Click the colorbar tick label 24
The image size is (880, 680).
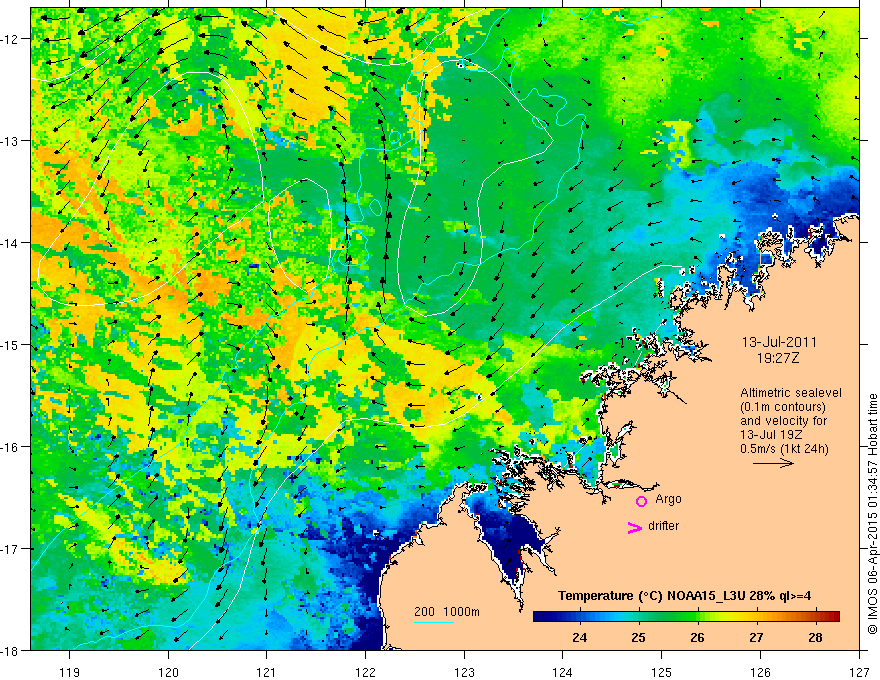[x=579, y=638]
